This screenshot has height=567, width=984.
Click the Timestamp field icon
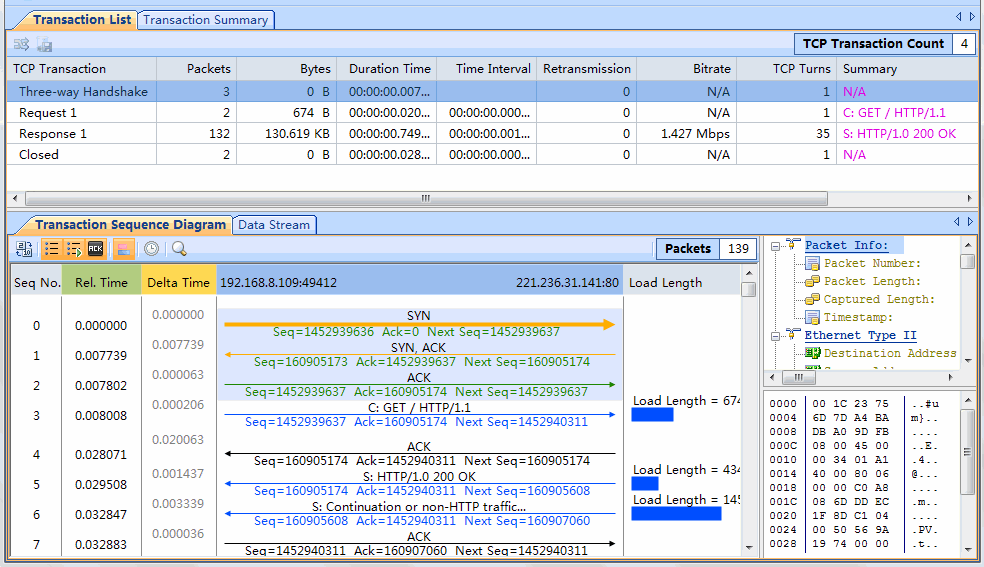point(813,317)
